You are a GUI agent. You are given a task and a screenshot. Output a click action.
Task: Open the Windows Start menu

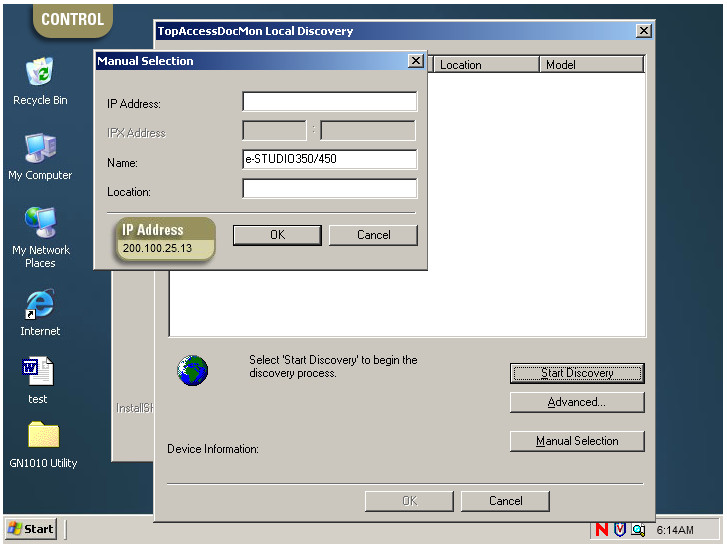coord(31,529)
